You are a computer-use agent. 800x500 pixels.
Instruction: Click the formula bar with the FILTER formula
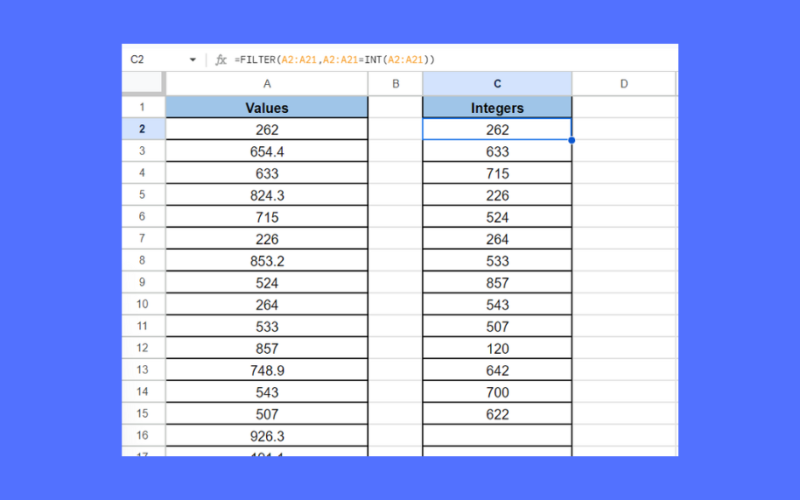(x=450, y=60)
